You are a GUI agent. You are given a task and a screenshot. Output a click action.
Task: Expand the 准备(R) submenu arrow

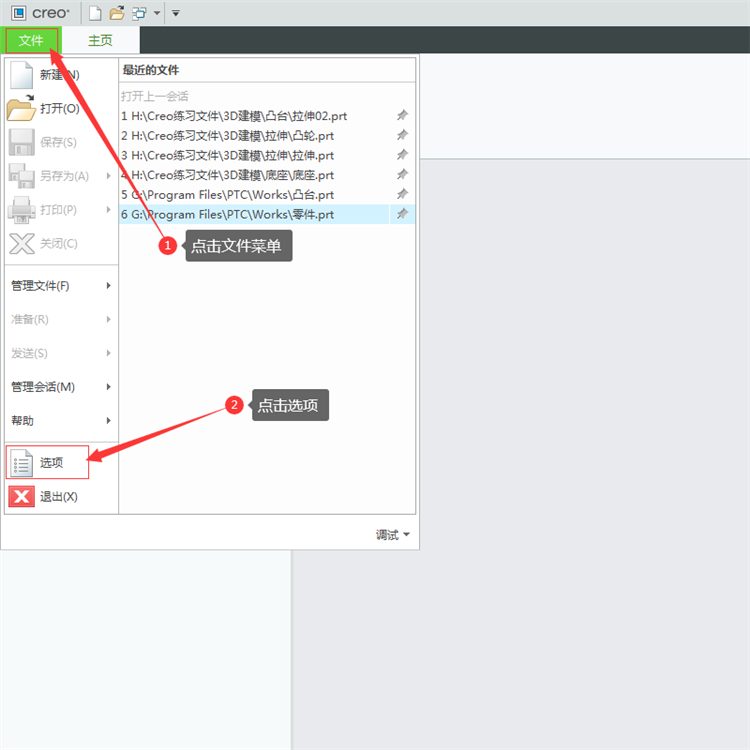[109, 319]
